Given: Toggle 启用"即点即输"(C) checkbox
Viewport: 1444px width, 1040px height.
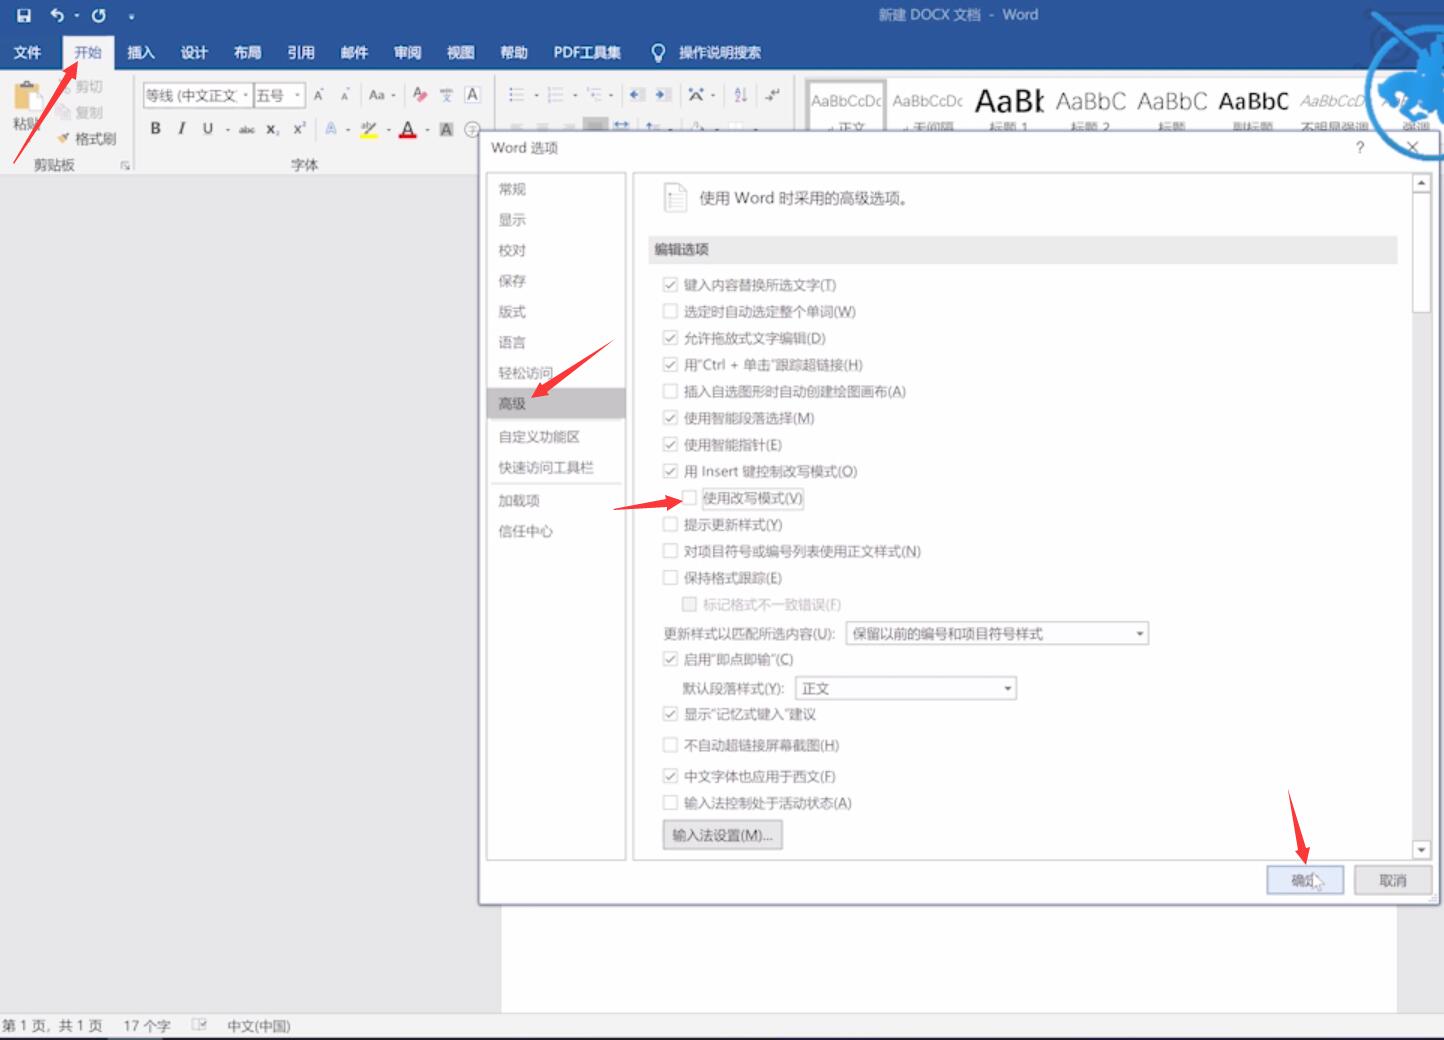Looking at the screenshot, I should click(670, 659).
